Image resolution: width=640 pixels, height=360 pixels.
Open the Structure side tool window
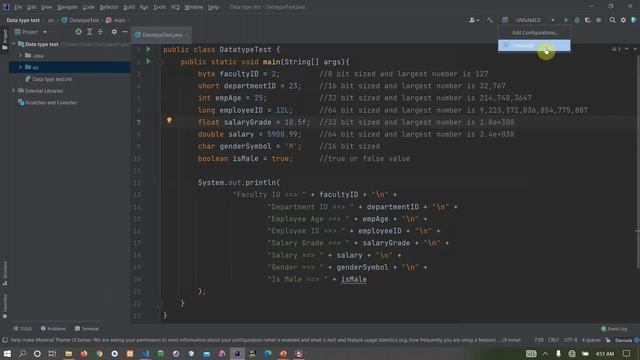tap(4, 273)
